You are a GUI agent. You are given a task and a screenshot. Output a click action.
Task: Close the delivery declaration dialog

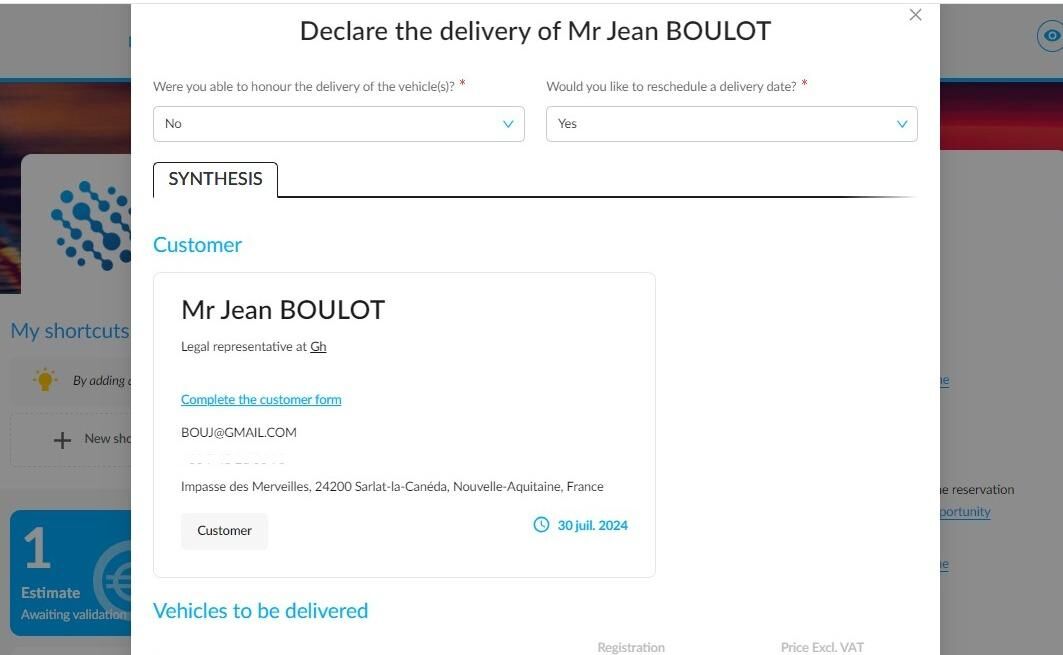point(915,15)
